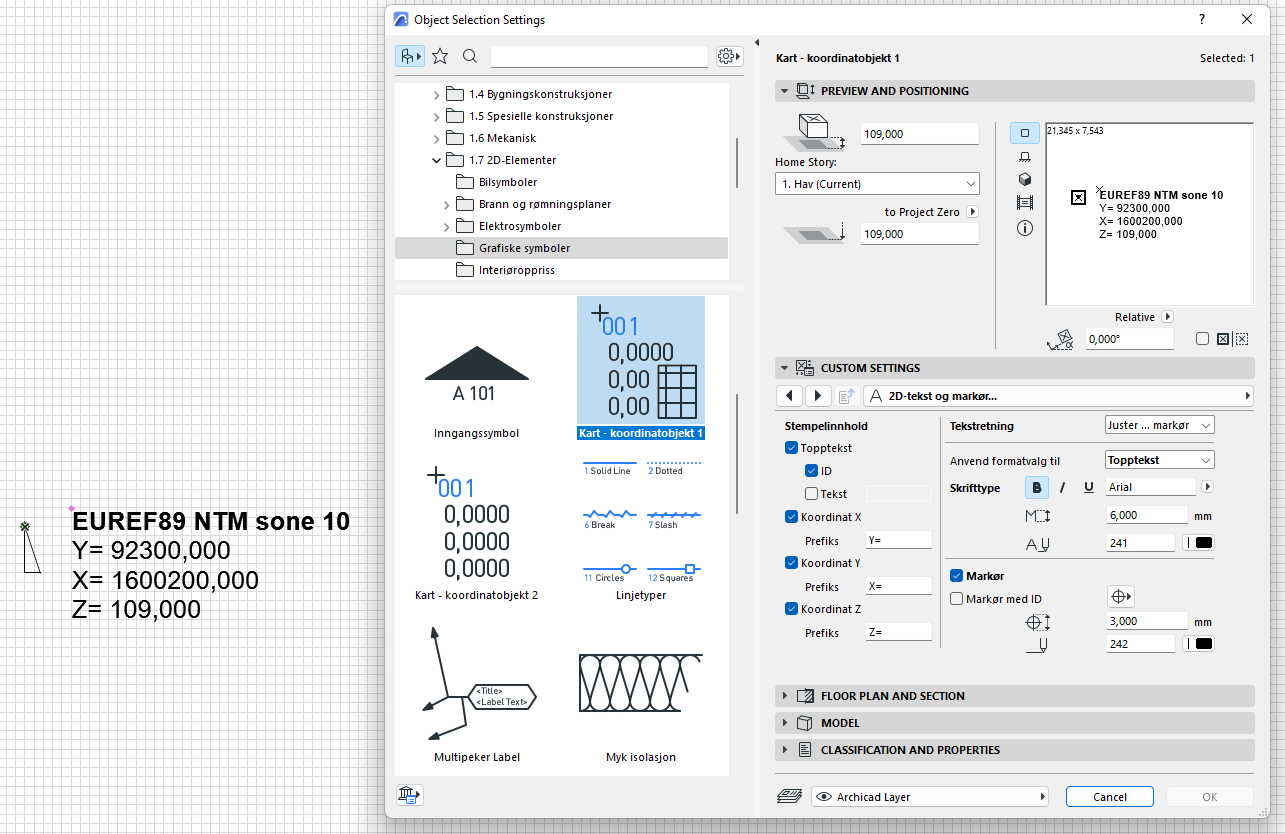Screen dimensions: 1285x834
Task: Open the Home Story dropdown
Action: (877, 184)
